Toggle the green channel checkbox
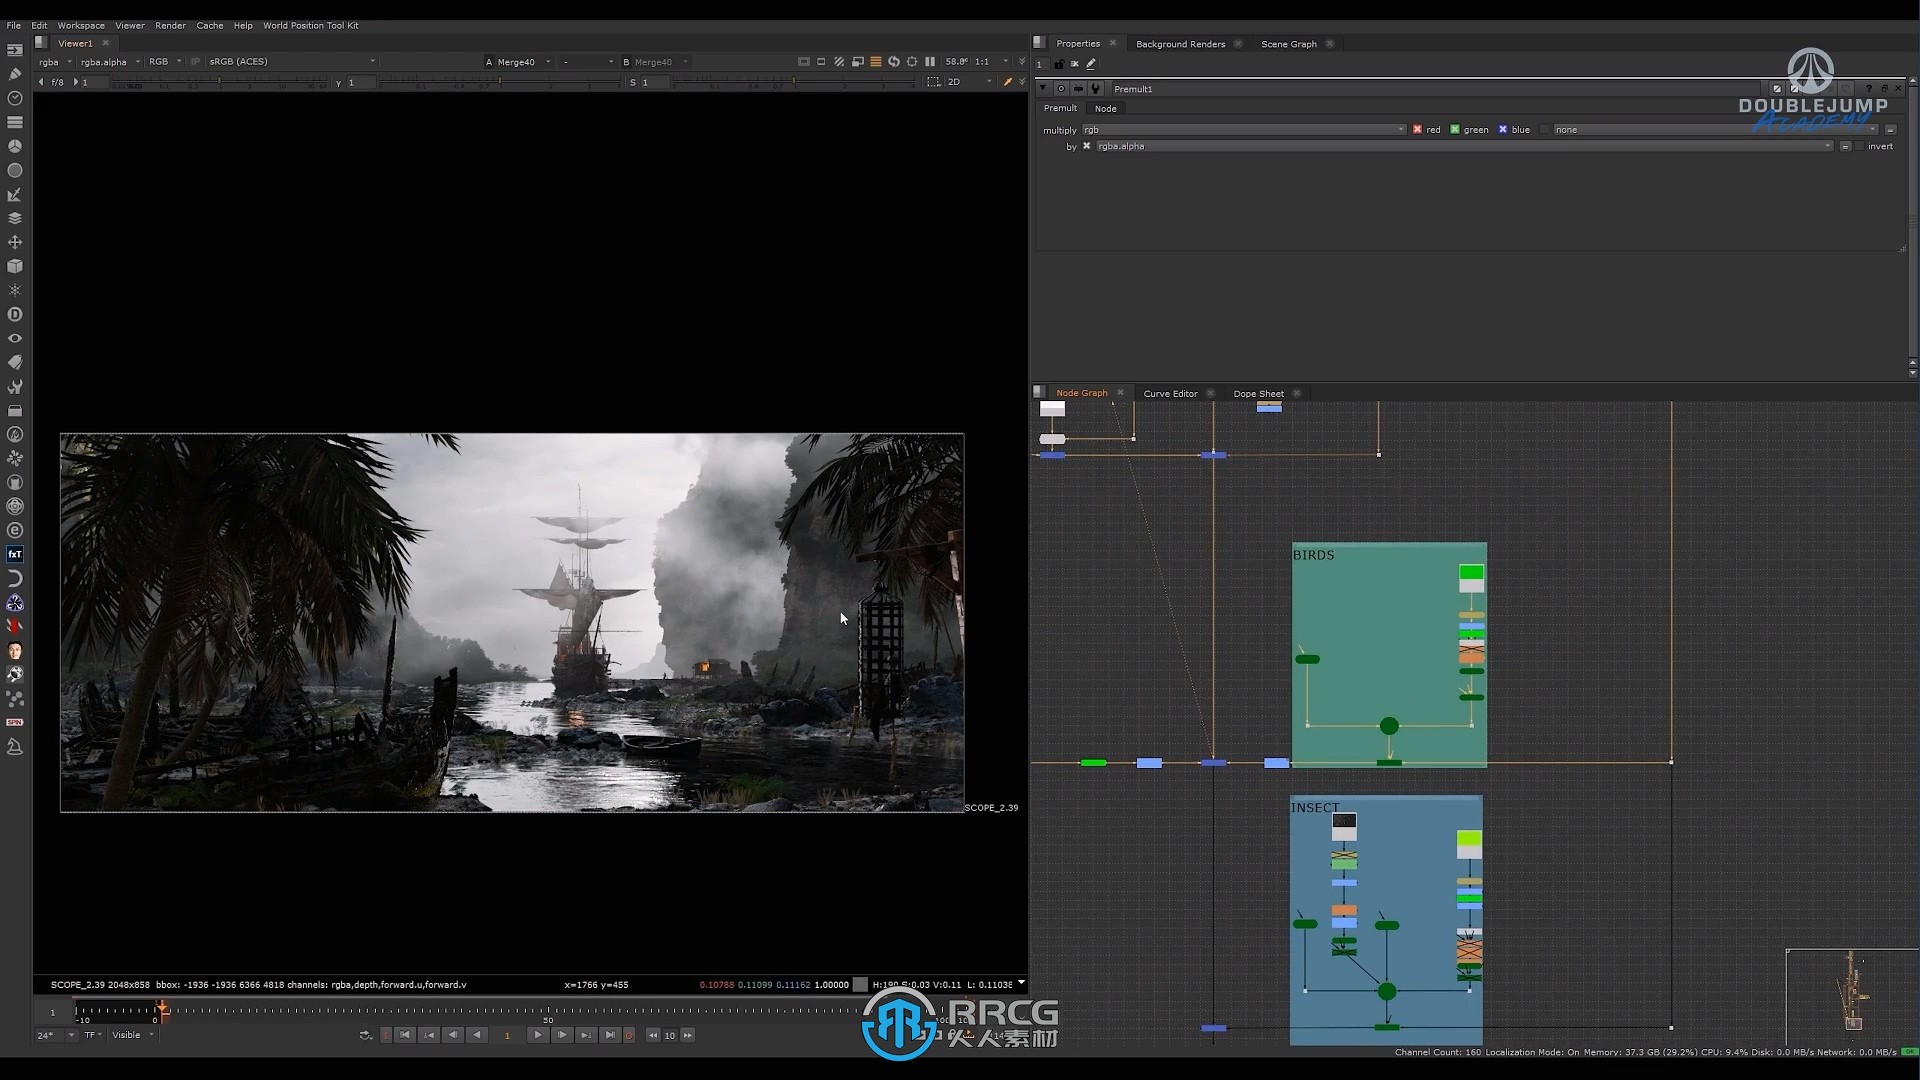 [x=1455, y=130]
